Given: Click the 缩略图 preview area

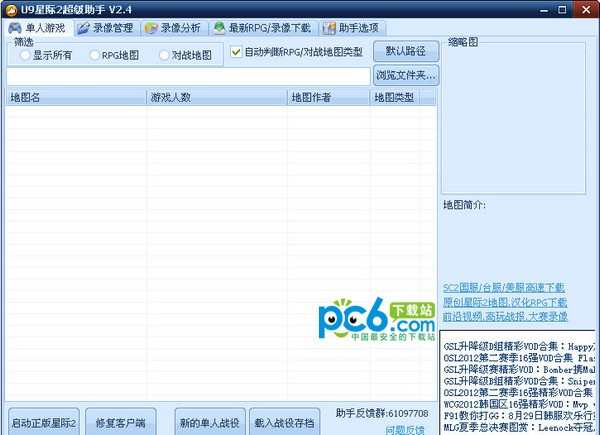Looking at the screenshot, I should click(514, 118).
